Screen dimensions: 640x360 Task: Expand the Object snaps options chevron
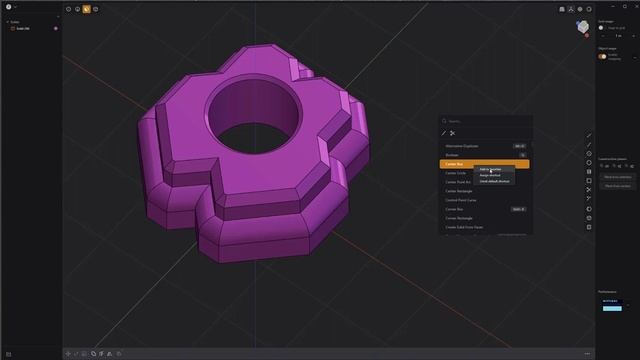(x=635, y=57)
